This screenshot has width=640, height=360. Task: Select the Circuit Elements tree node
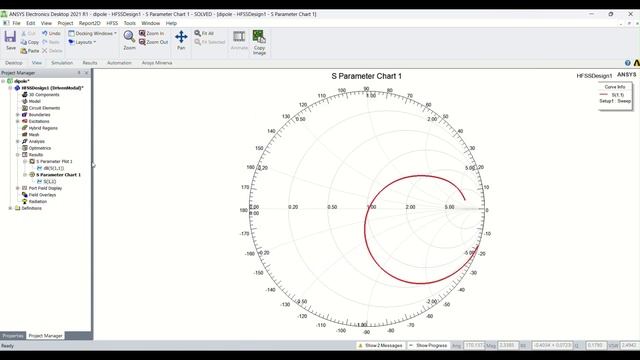(44, 108)
